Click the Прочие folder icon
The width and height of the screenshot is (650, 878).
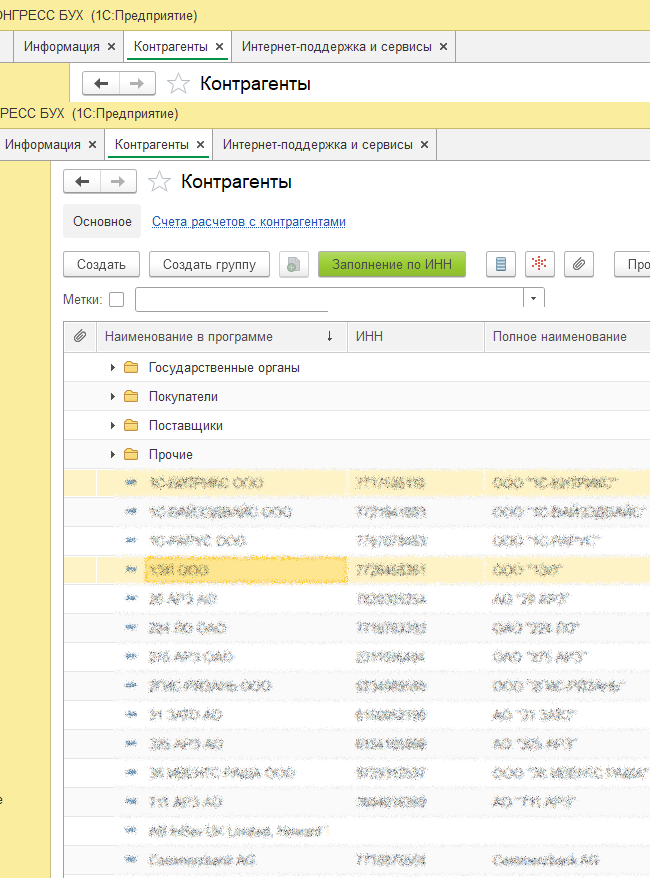coord(131,454)
